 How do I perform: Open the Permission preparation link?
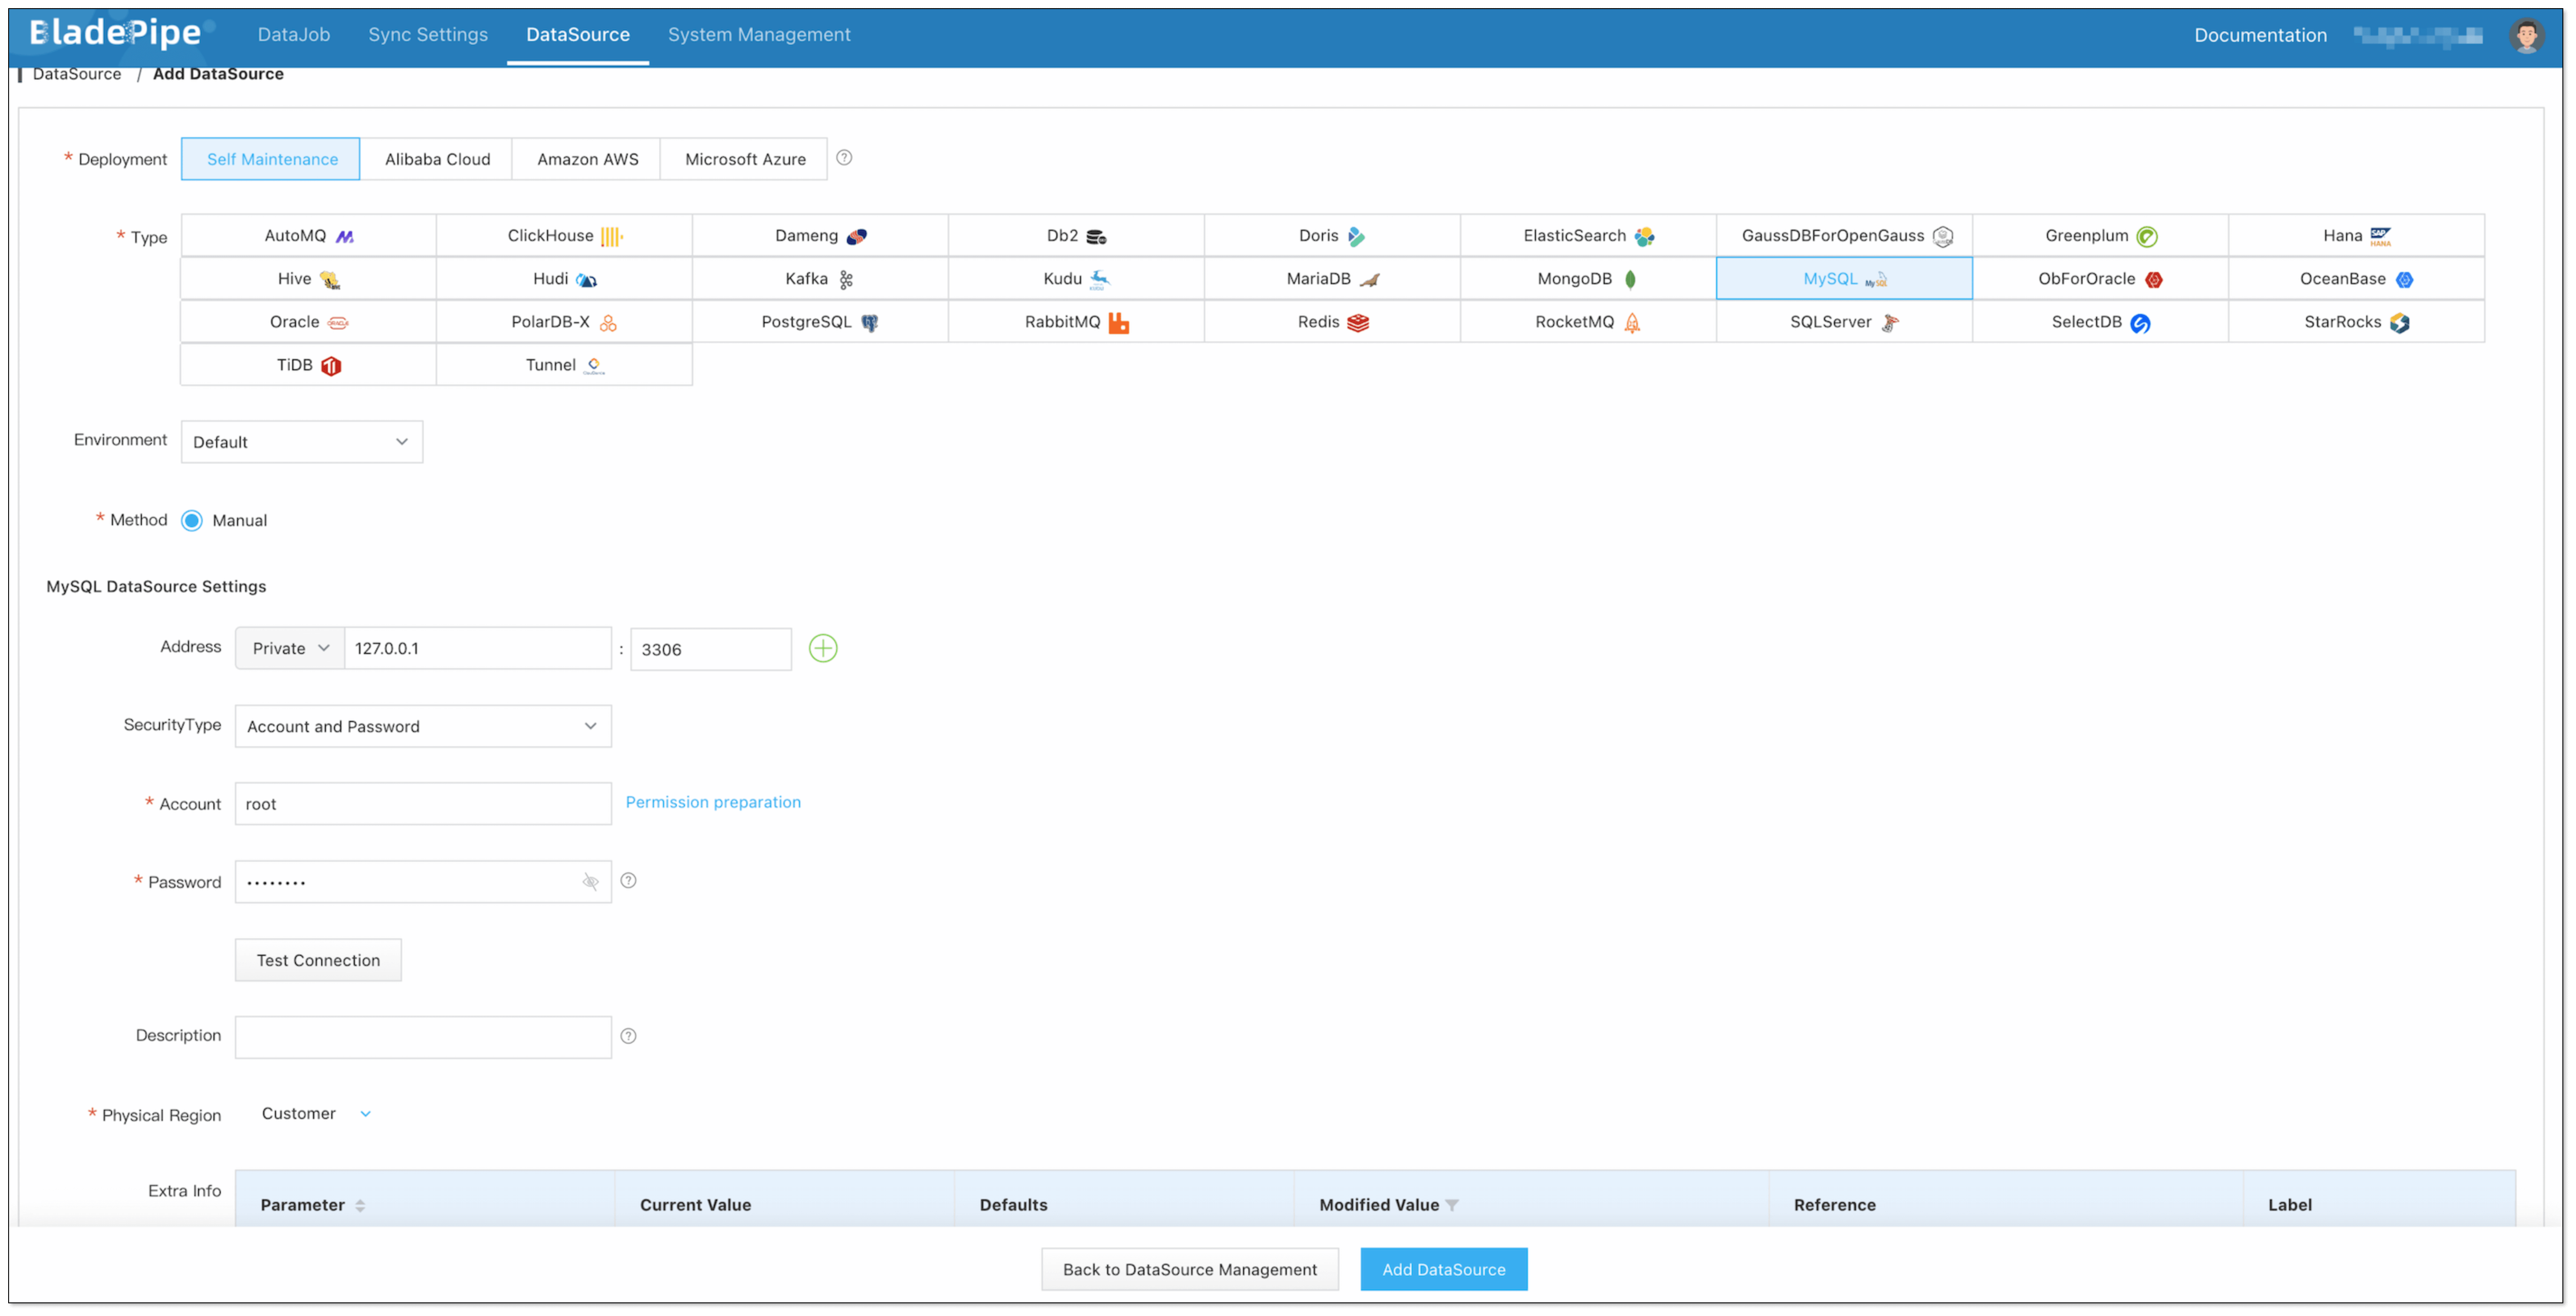click(712, 802)
